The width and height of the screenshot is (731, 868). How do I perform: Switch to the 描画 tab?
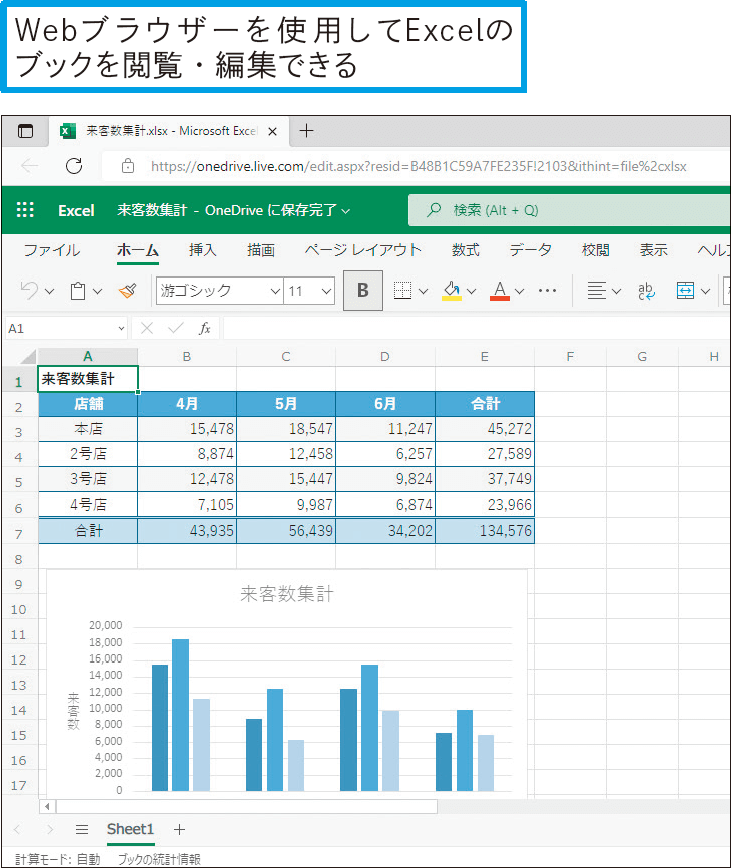point(261,250)
